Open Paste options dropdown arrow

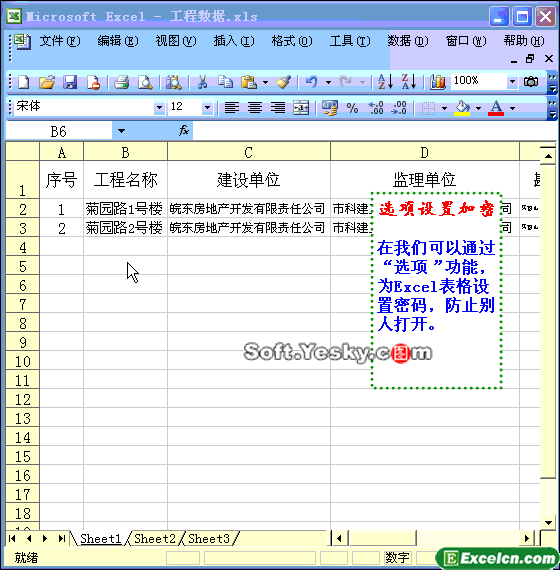[x=265, y=82]
